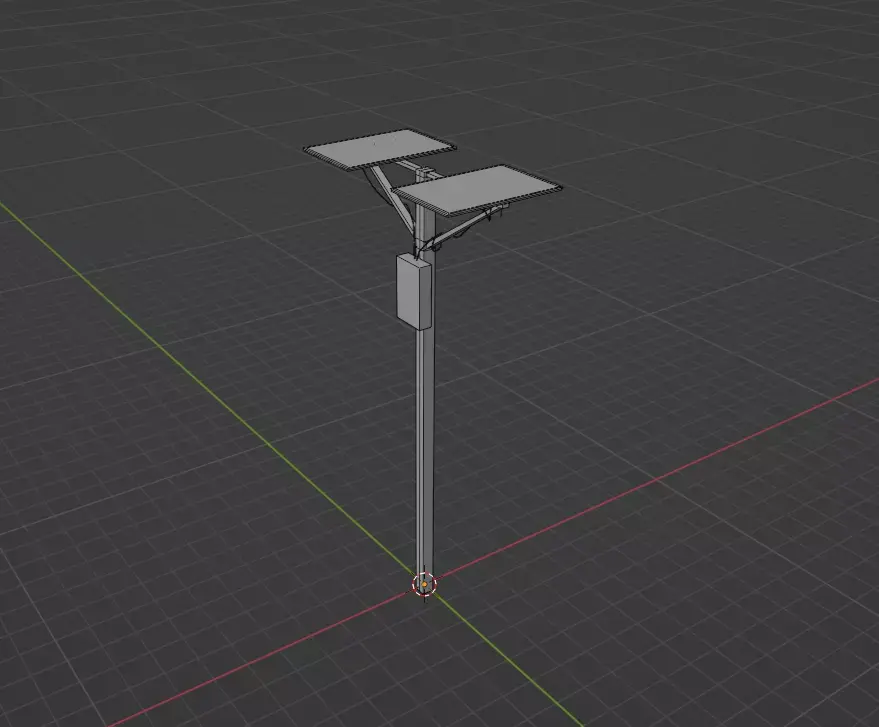
Task: Click the rectangular control box on the pole
Action: coord(414,291)
